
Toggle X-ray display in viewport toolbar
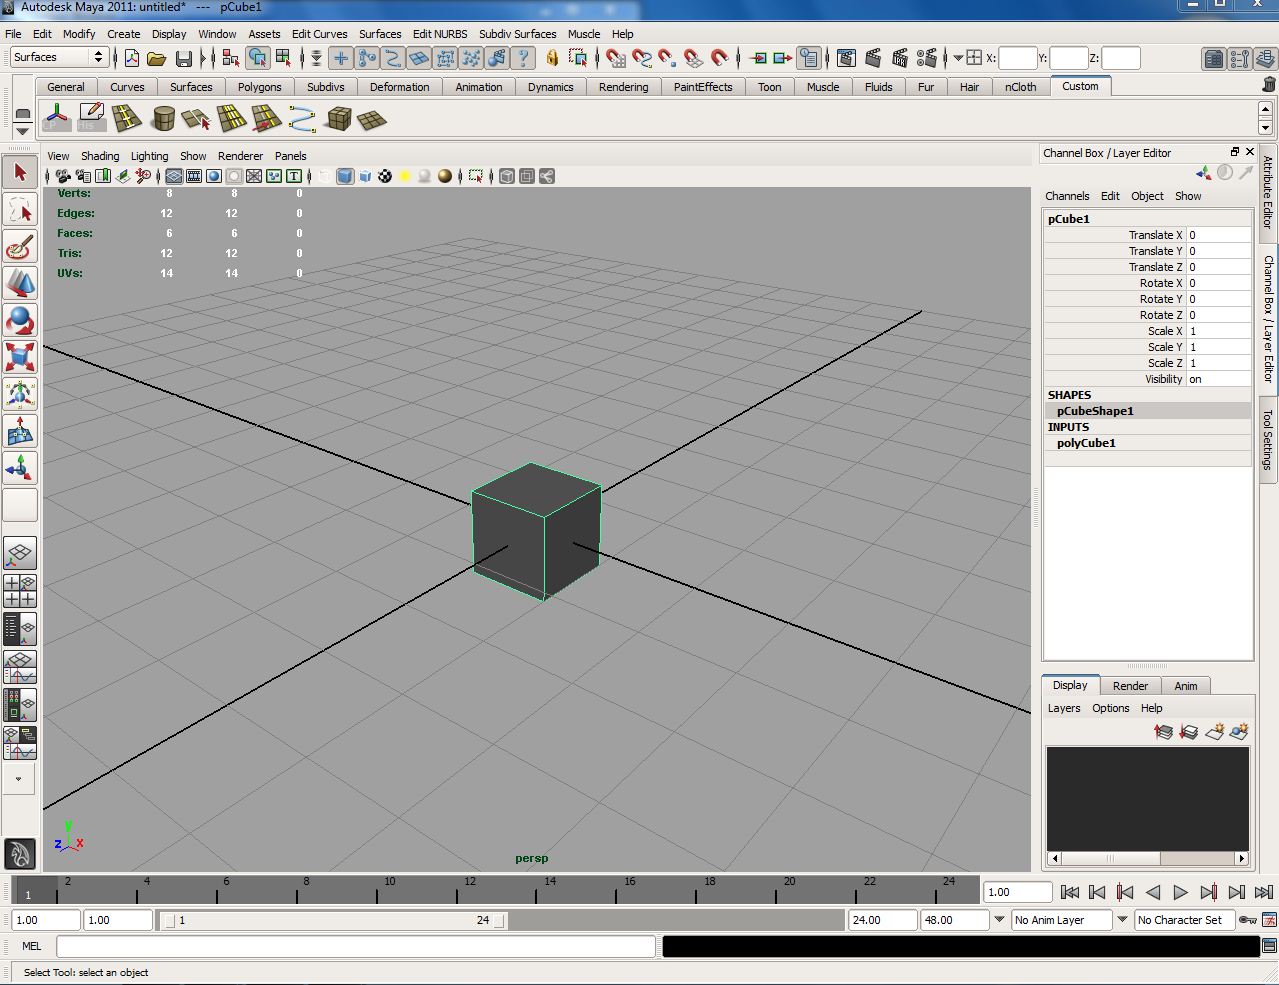[507, 176]
